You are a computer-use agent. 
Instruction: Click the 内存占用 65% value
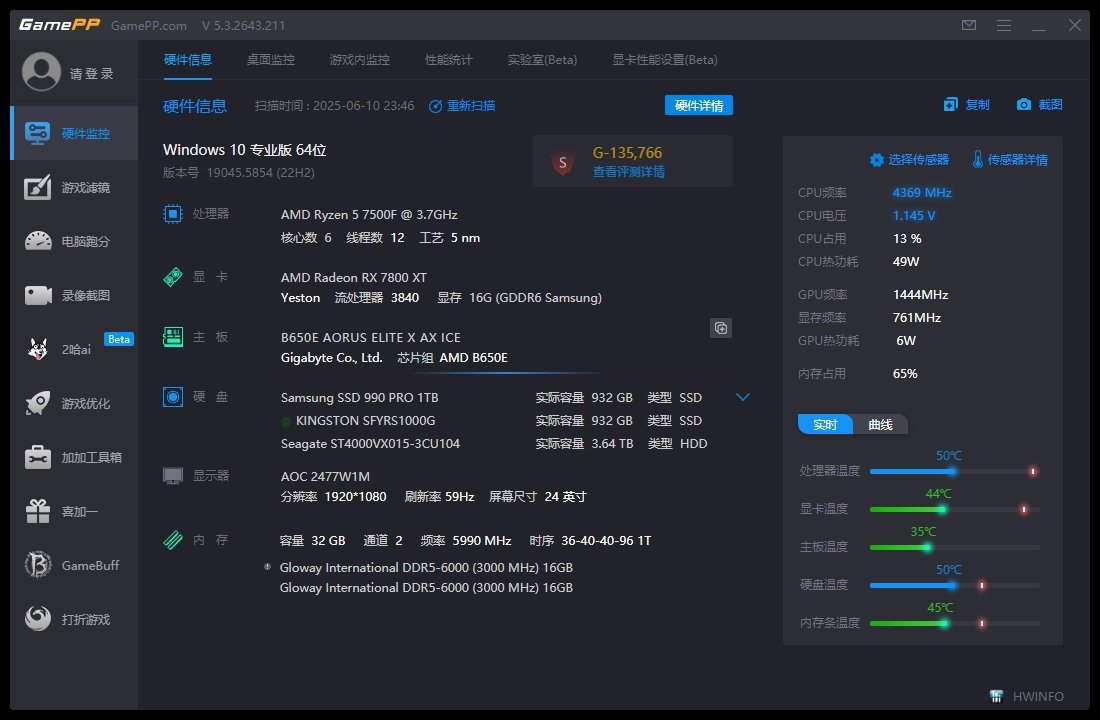click(905, 373)
